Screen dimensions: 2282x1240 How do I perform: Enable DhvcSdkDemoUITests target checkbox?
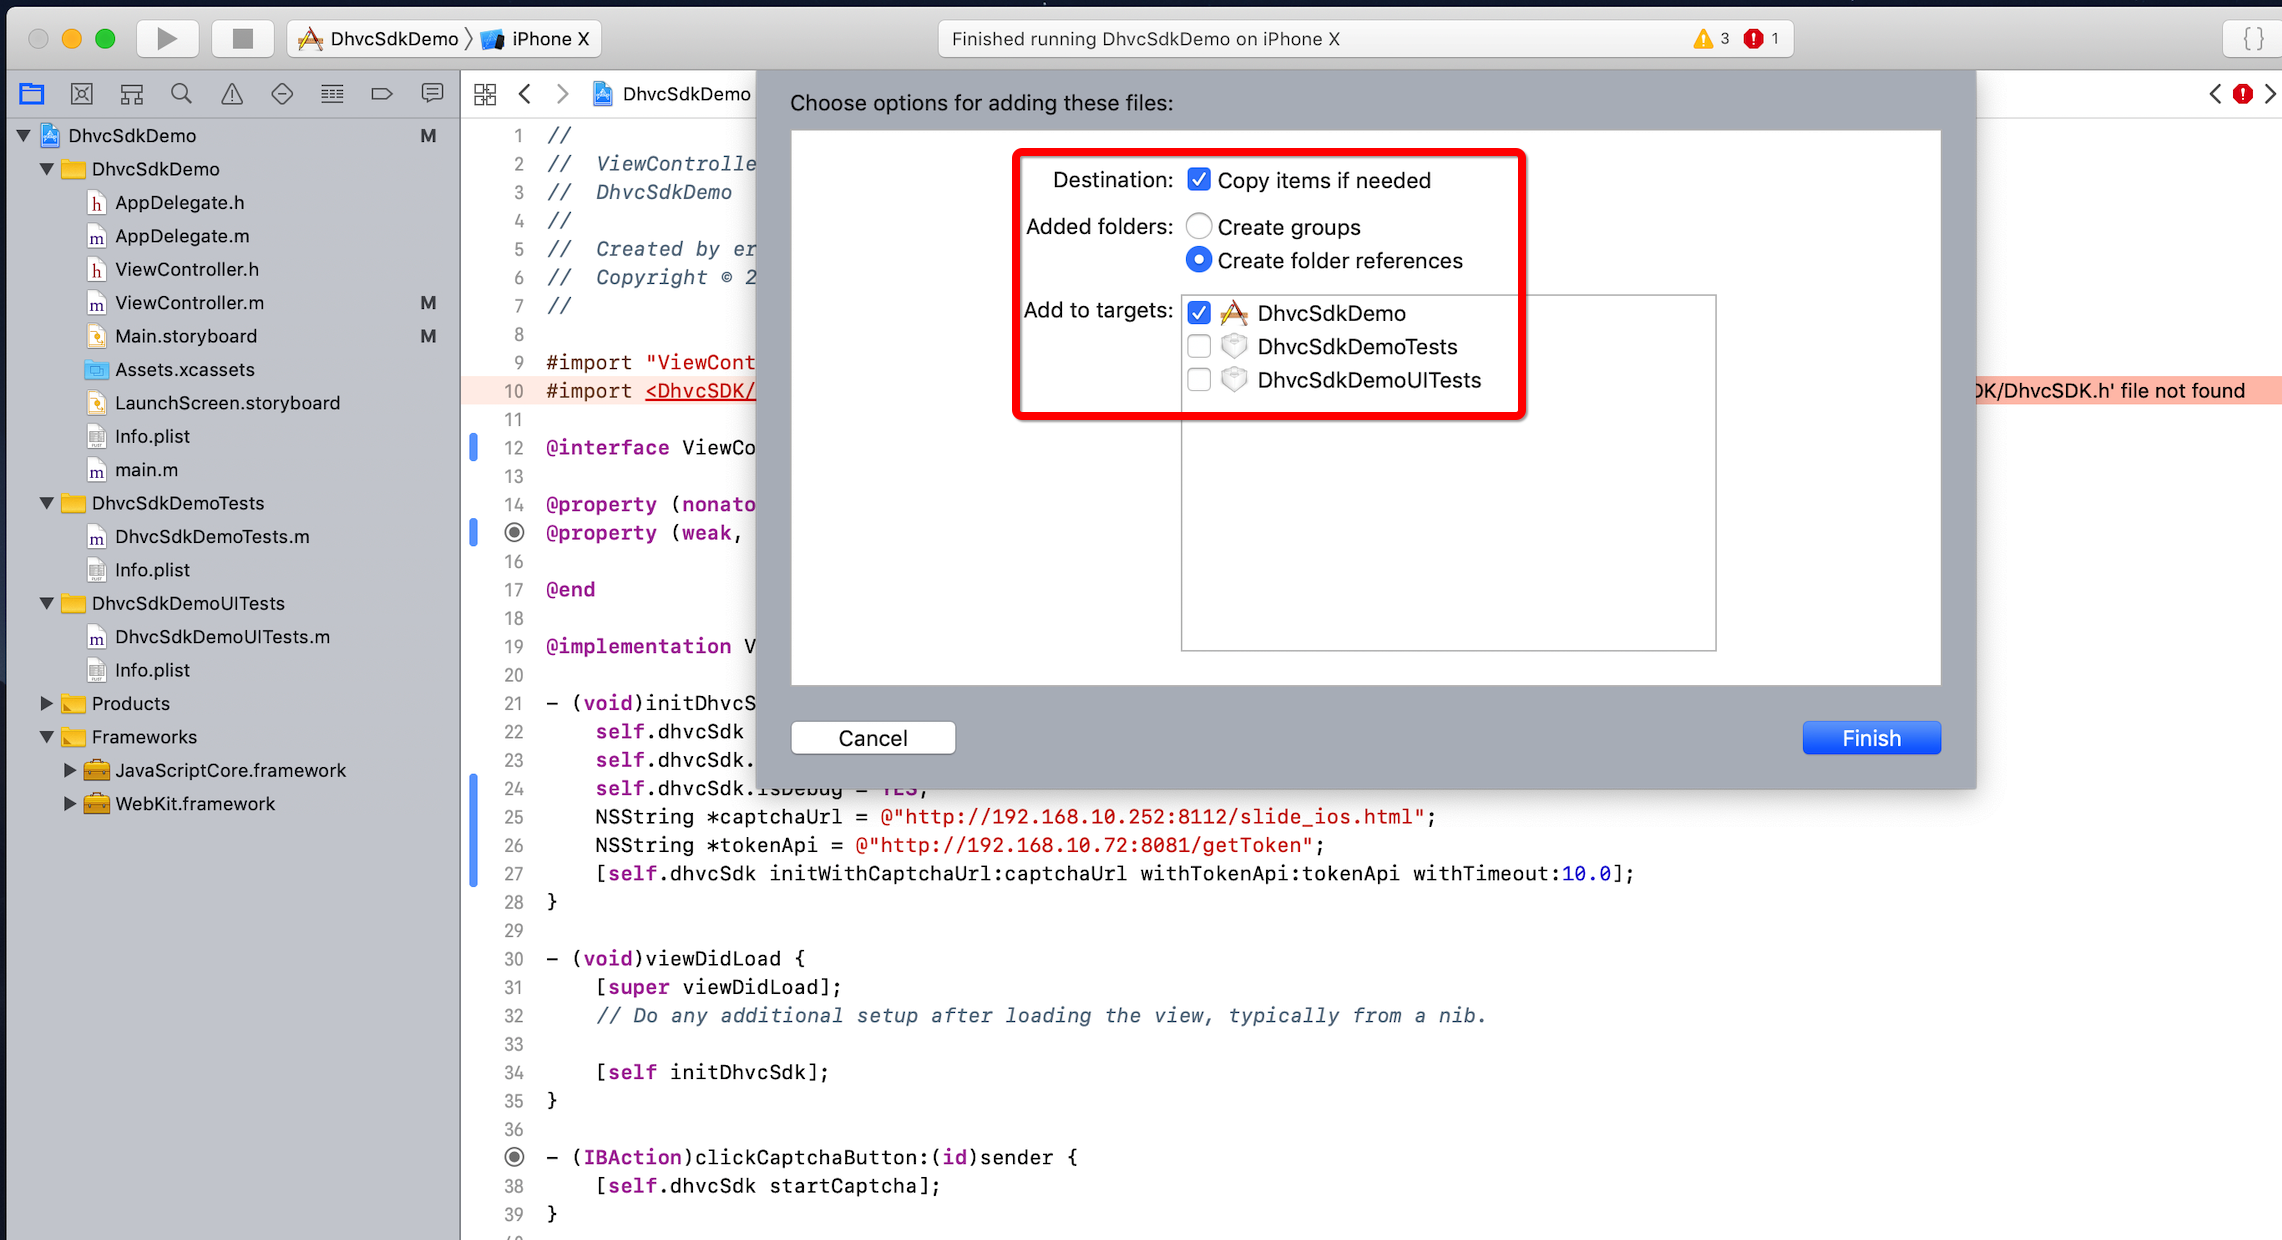1198,380
